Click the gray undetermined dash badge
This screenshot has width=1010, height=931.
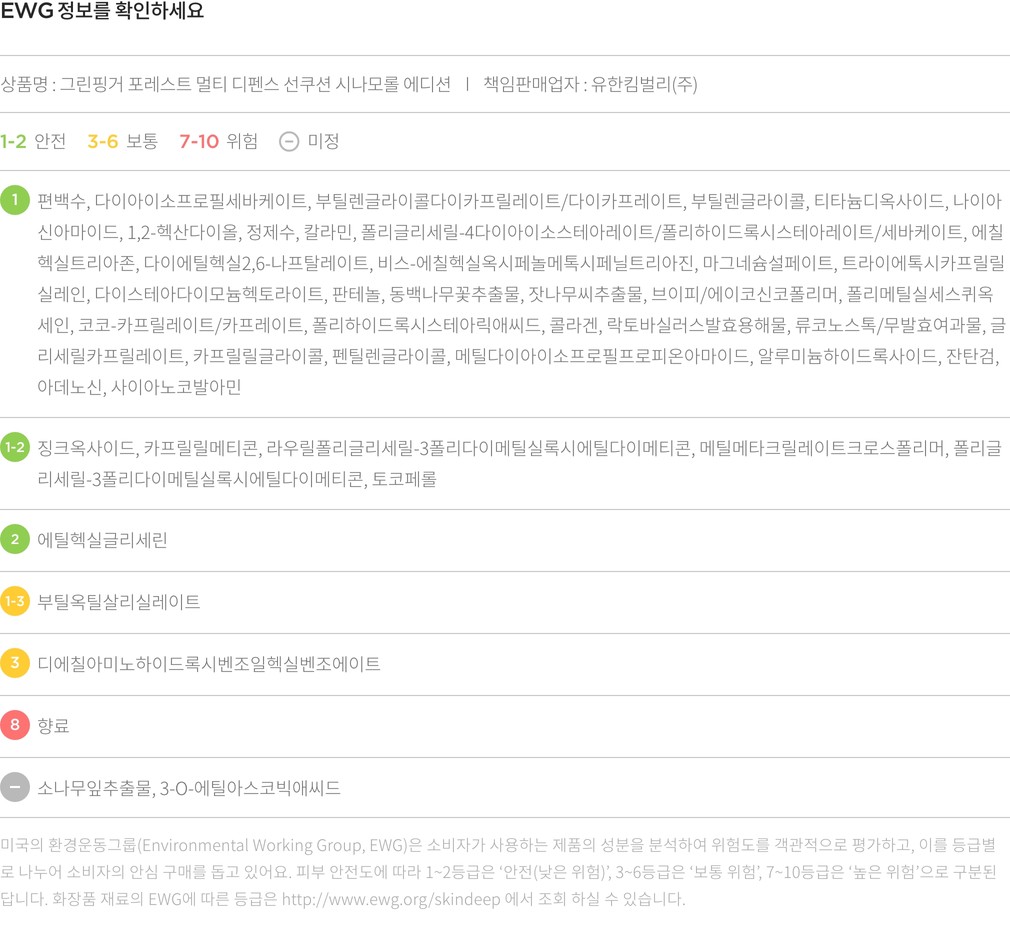coord(15,788)
